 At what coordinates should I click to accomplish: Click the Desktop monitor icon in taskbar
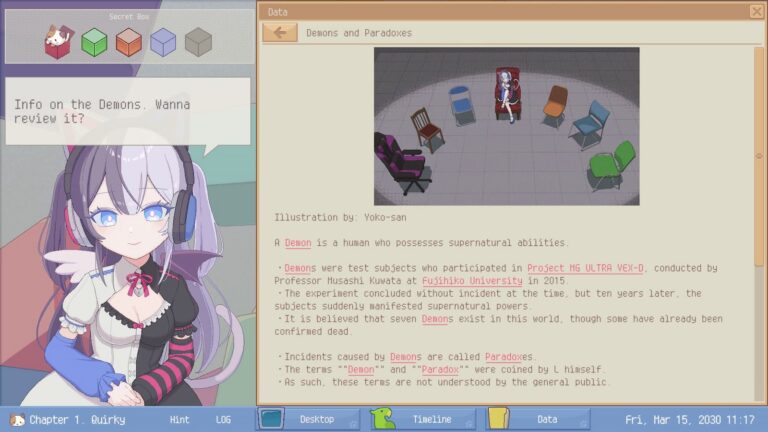pyautogui.click(x=272, y=419)
